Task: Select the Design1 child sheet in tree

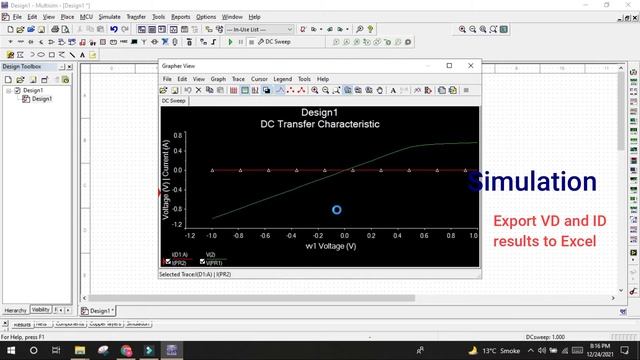Action: click(42, 99)
